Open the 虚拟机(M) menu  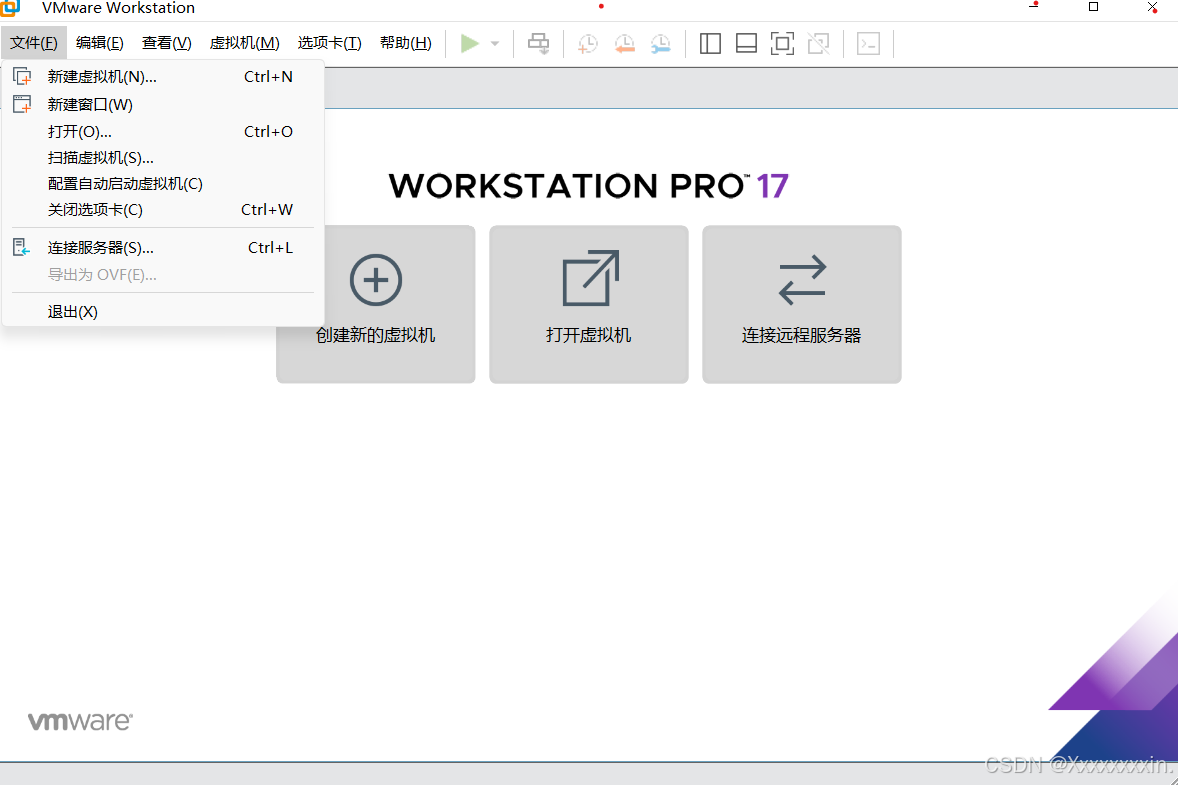[x=244, y=43]
